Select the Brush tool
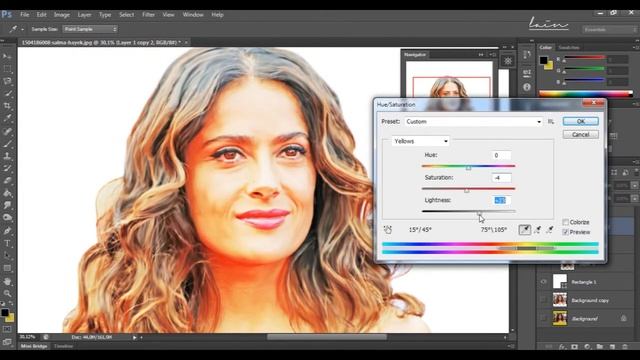640x360 pixels. pos(7,143)
